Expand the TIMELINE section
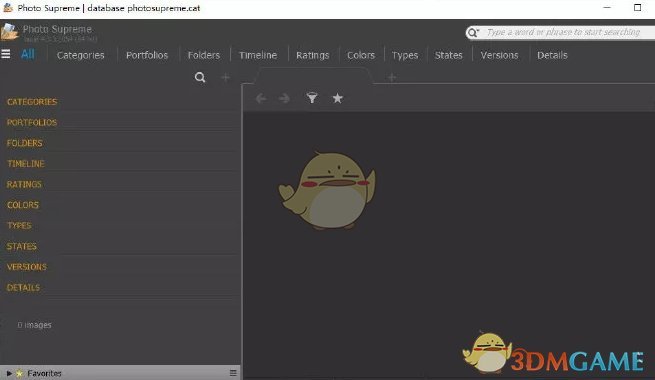655x380 pixels. [x=26, y=164]
